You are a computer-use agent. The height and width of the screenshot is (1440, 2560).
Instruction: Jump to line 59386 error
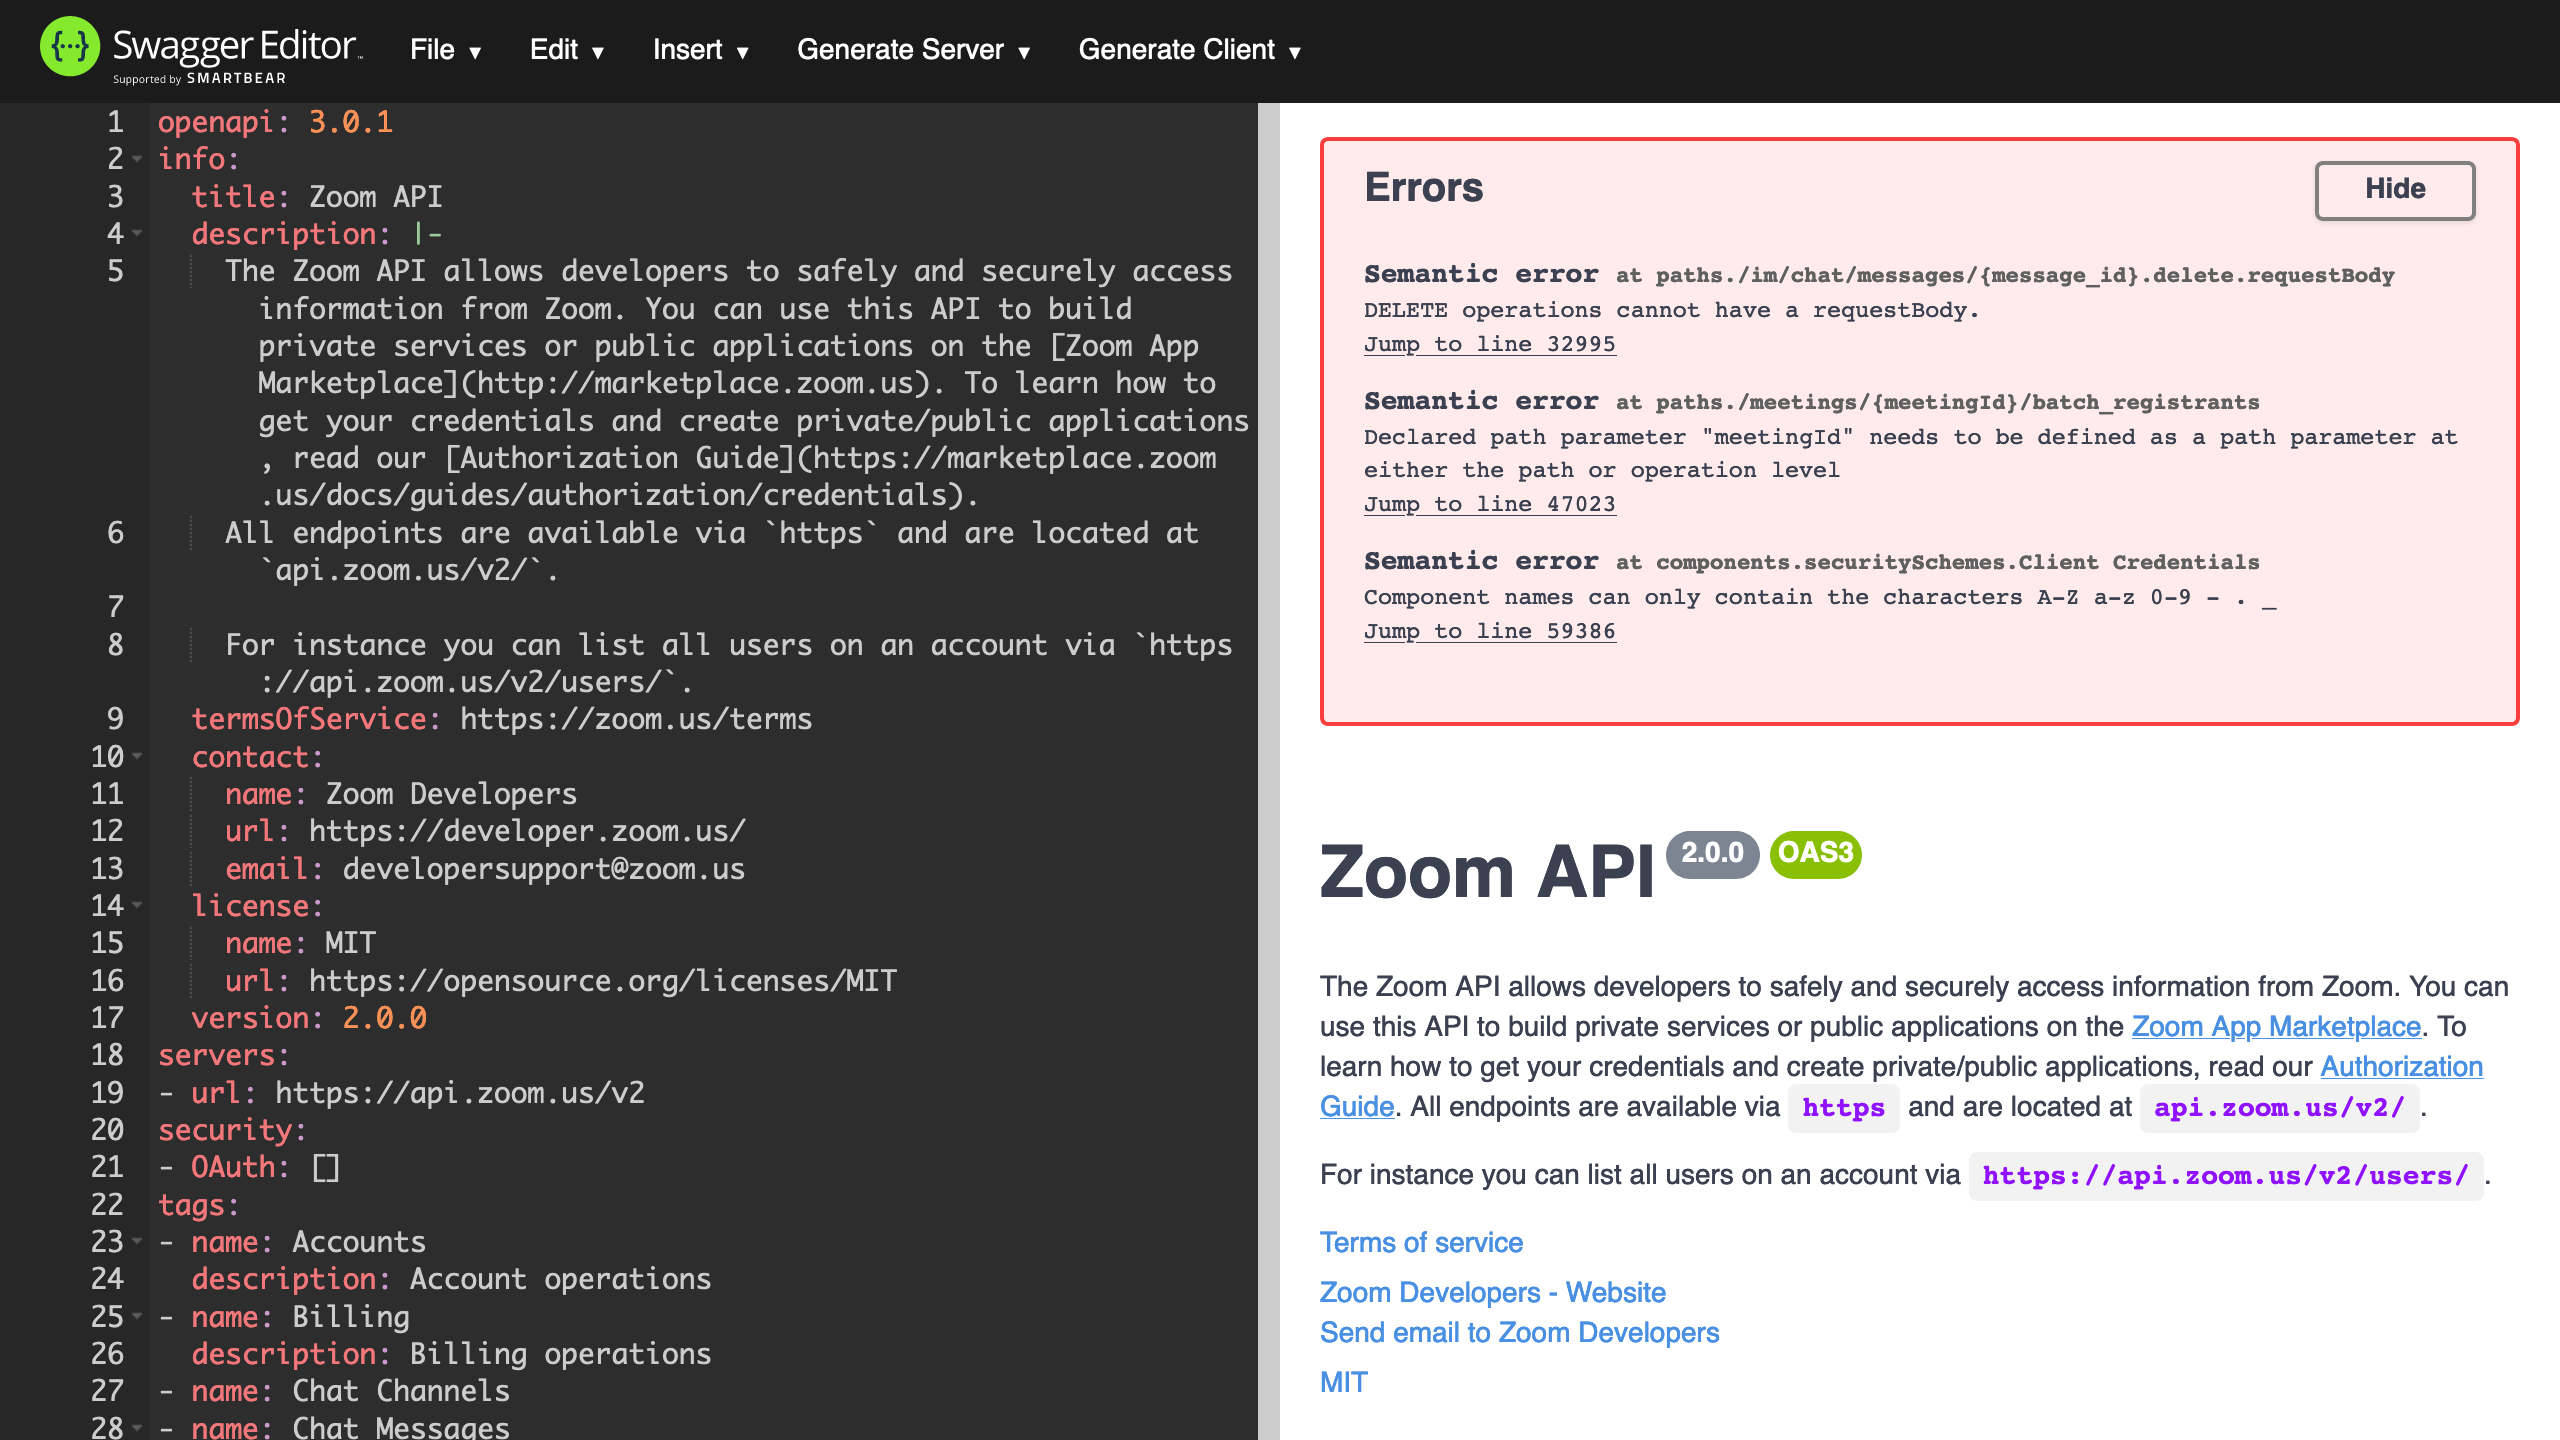pos(1489,631)
